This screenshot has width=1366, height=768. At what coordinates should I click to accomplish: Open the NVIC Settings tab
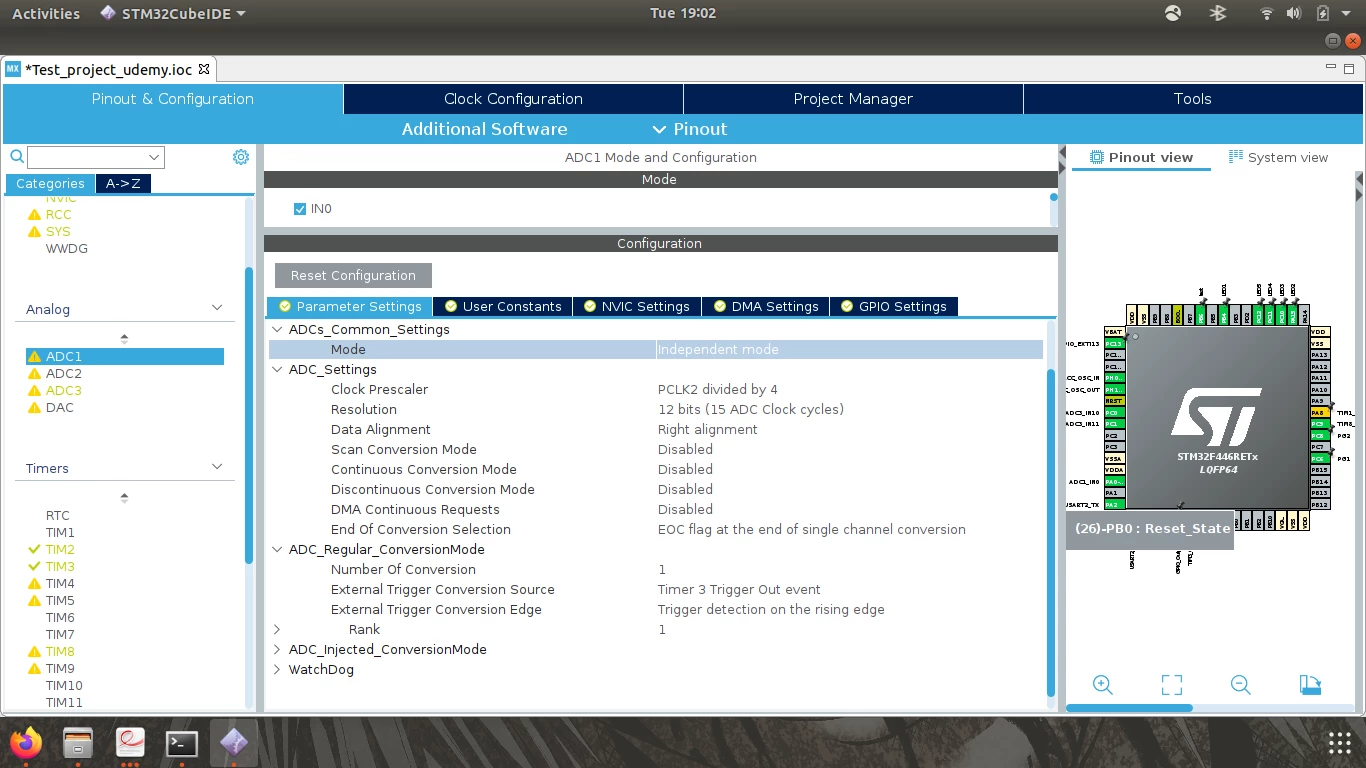pyautogui.click(x=637, y=306)
